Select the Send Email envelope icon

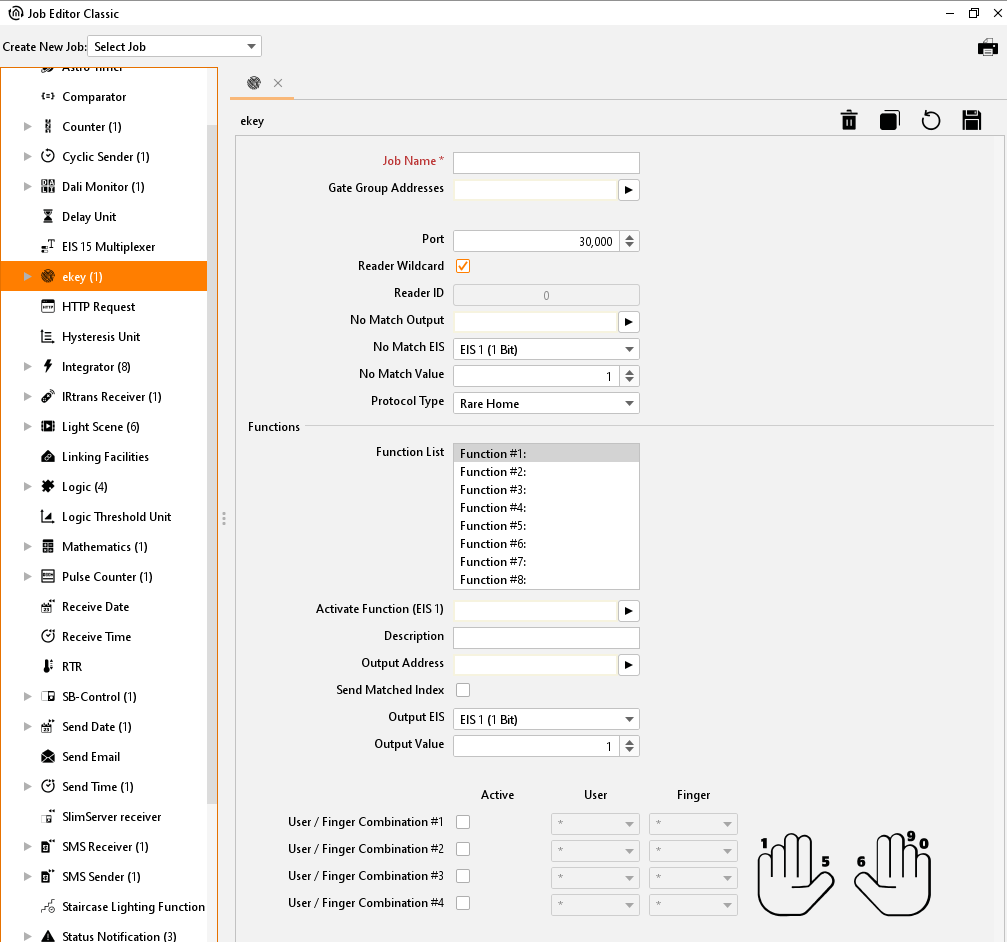(47, 757)
